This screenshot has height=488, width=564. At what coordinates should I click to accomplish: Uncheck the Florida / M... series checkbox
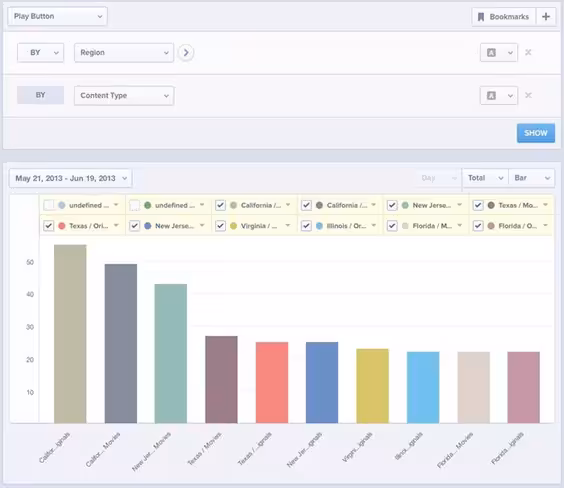click(x=392, y=226)
